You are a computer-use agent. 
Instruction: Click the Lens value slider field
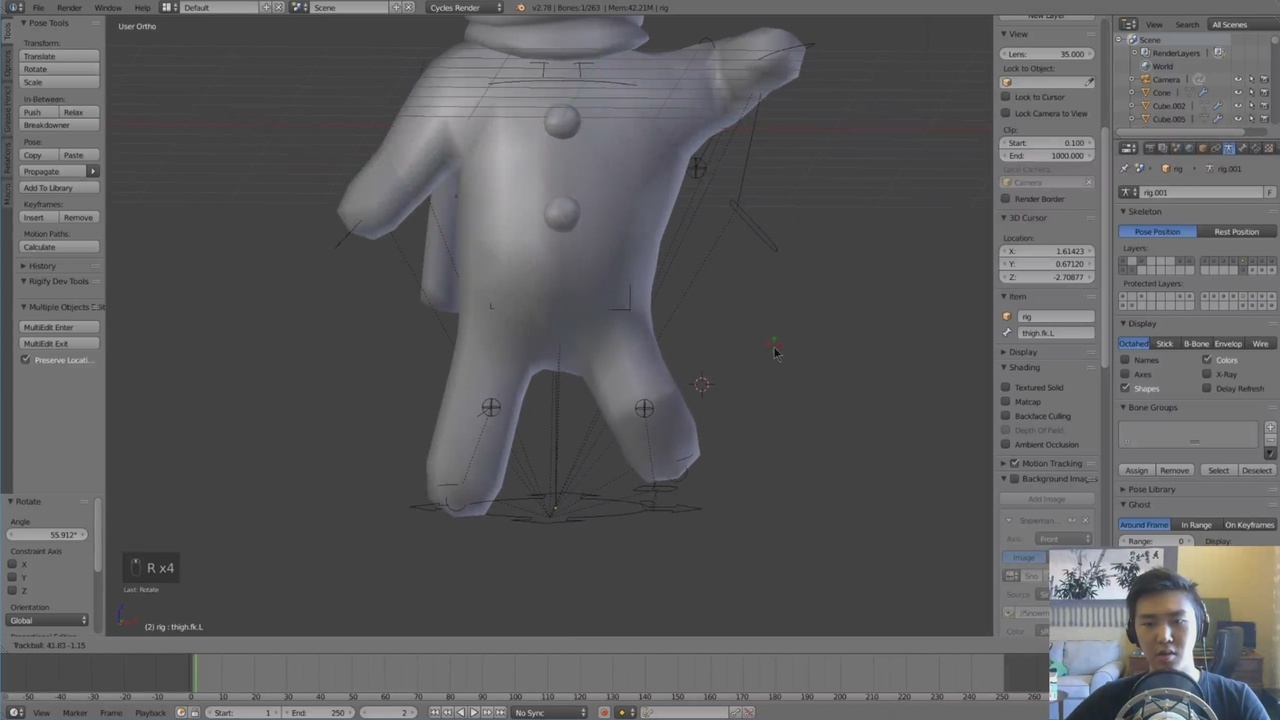coord(1047,54)
